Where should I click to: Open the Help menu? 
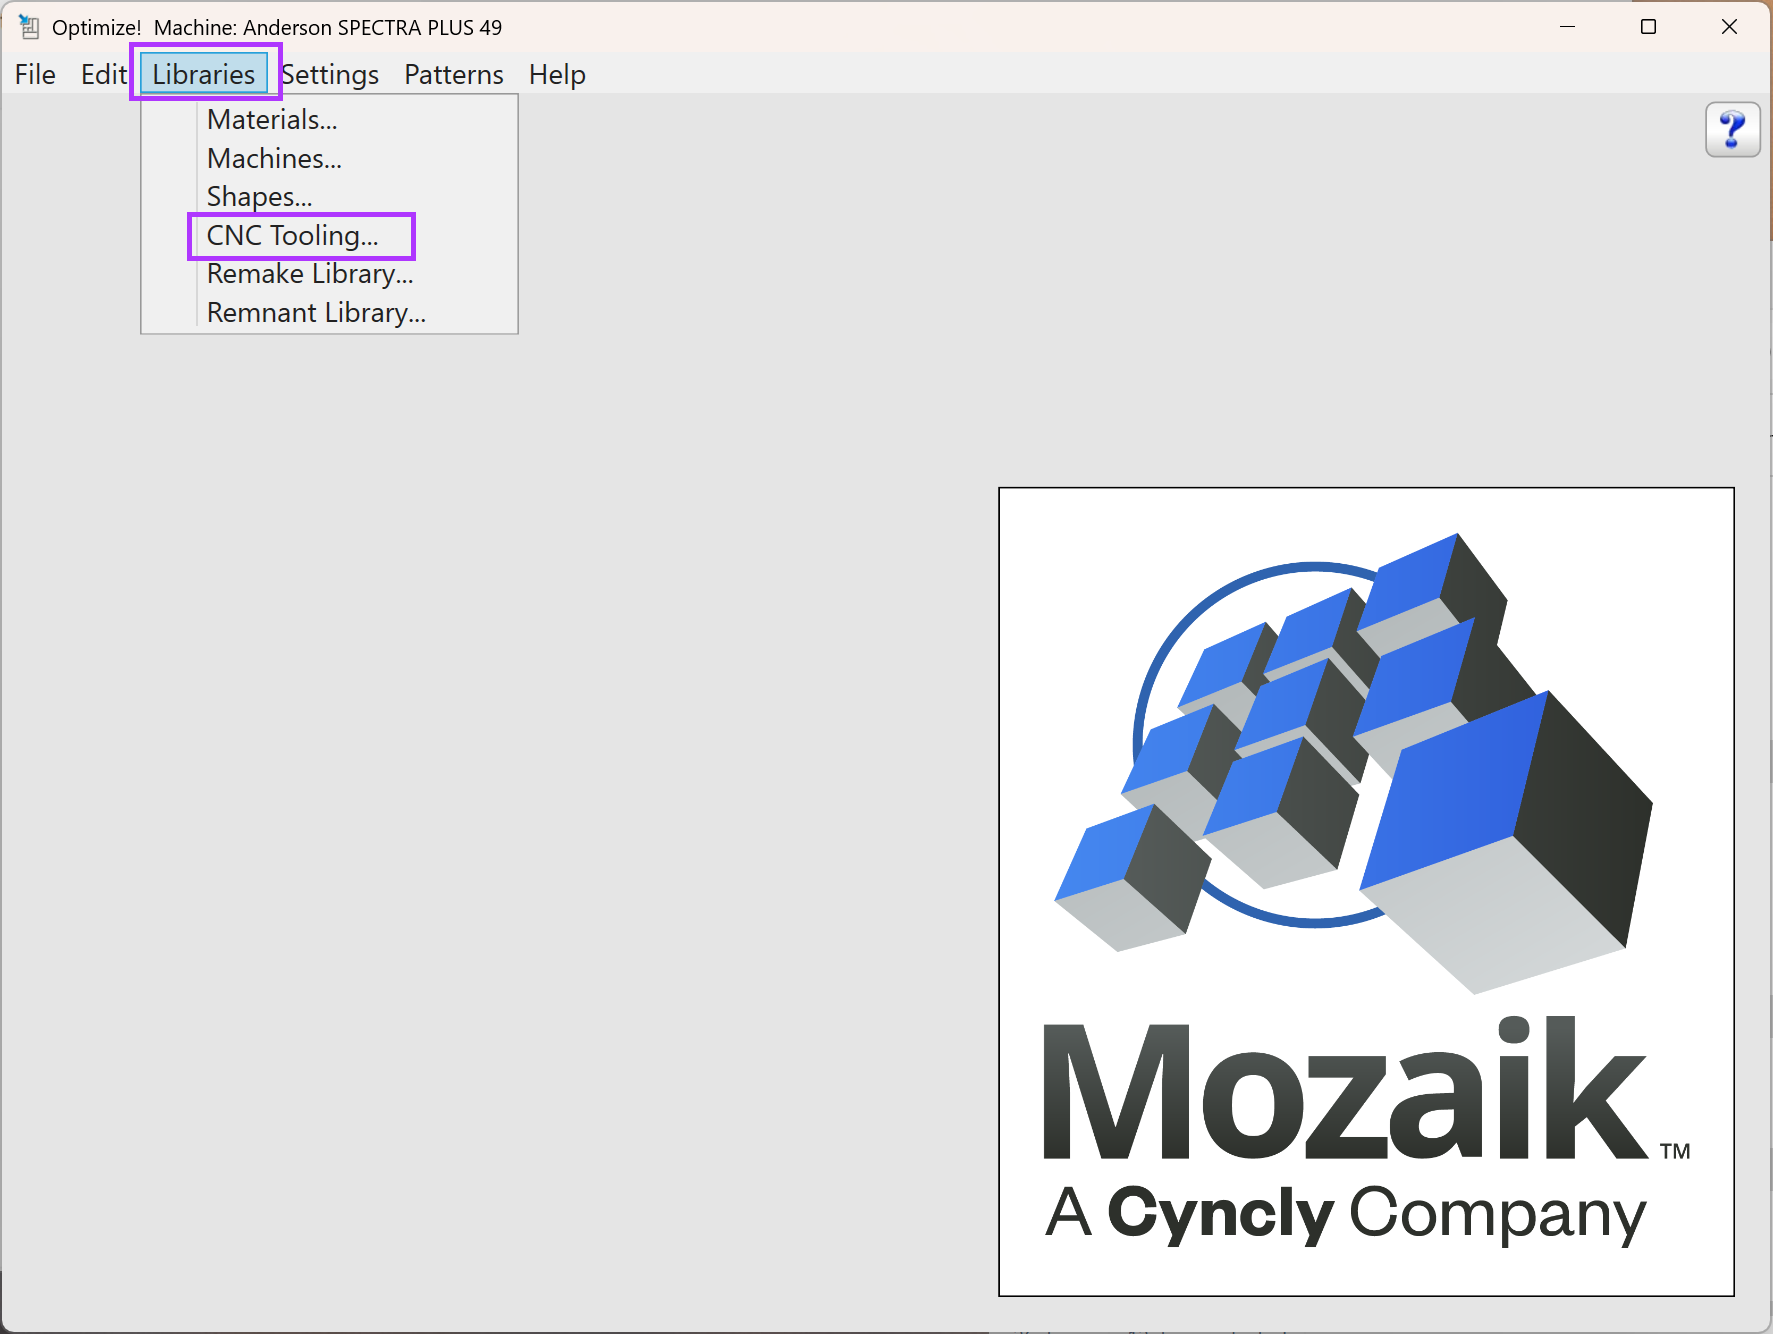pyautogui.click(x=557, y=75)
